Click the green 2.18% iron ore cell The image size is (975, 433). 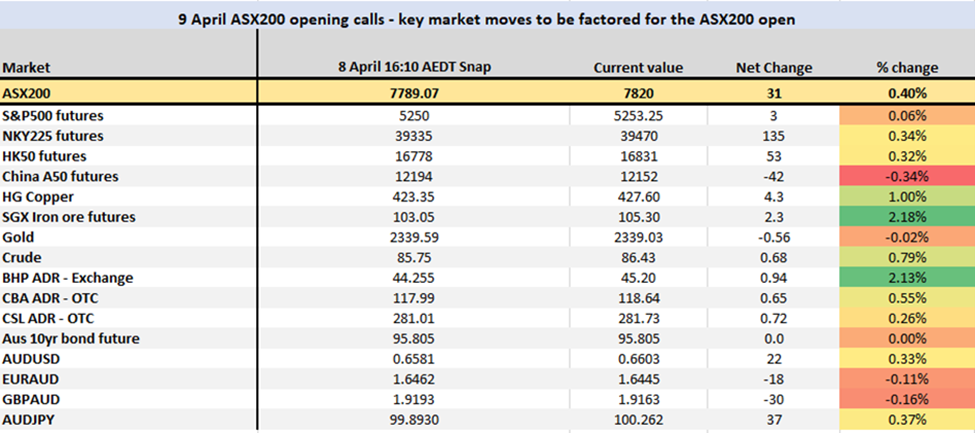pyautogui.click(x=906, y=217)
